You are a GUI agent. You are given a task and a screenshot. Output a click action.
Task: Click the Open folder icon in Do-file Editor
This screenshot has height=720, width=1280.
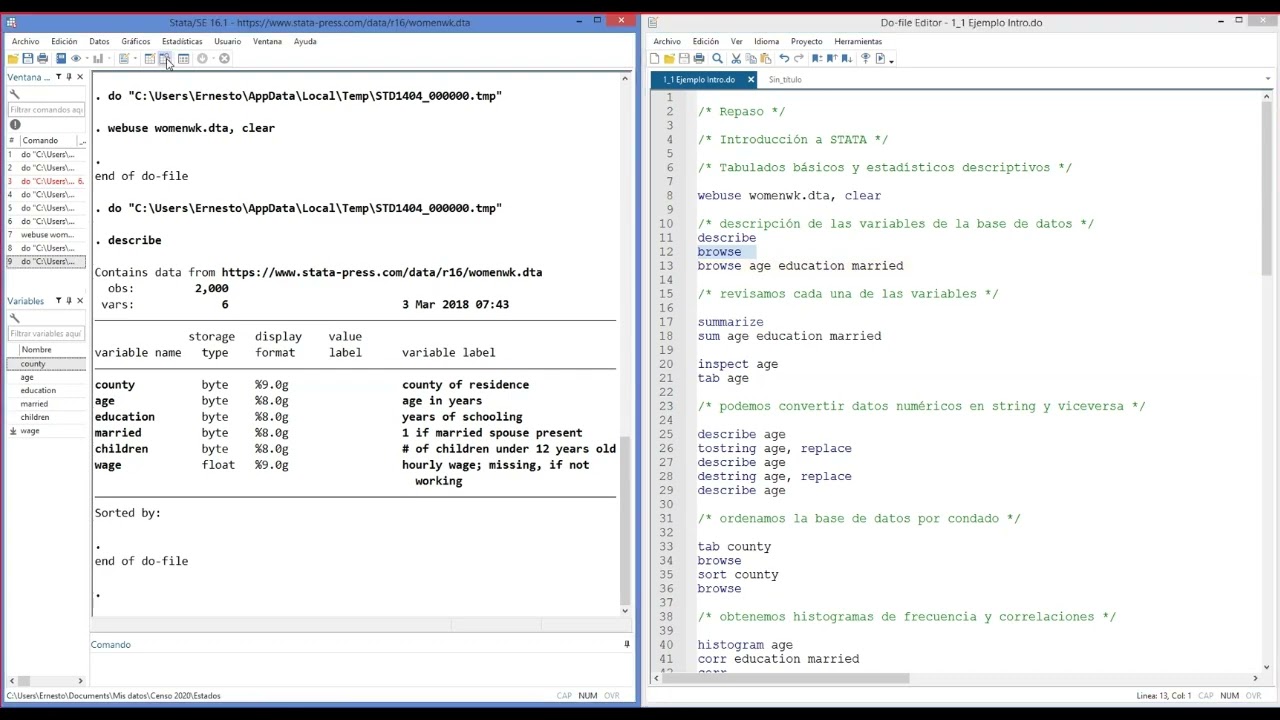point(669,58)
